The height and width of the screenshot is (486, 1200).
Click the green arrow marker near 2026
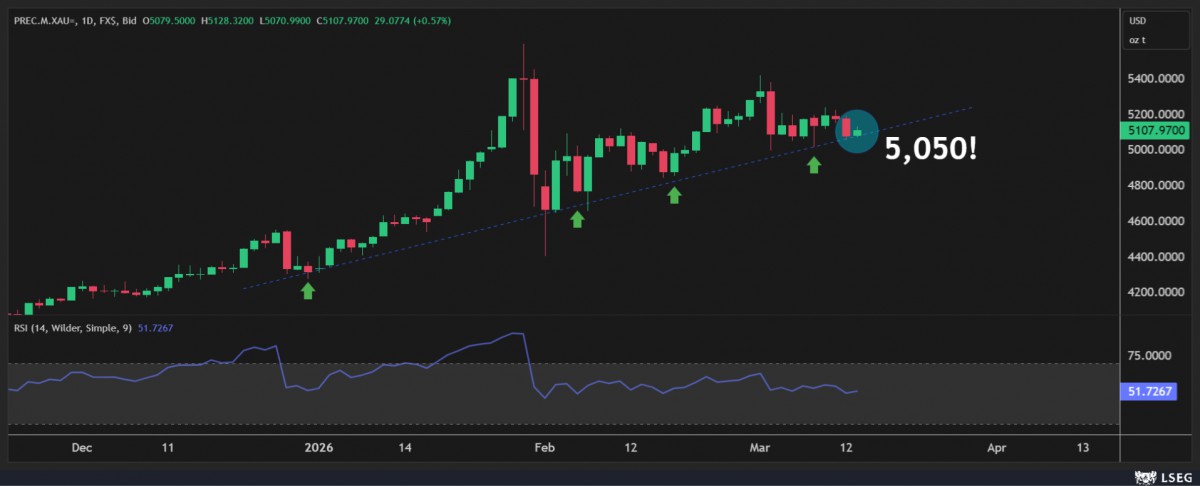[308, 290]
